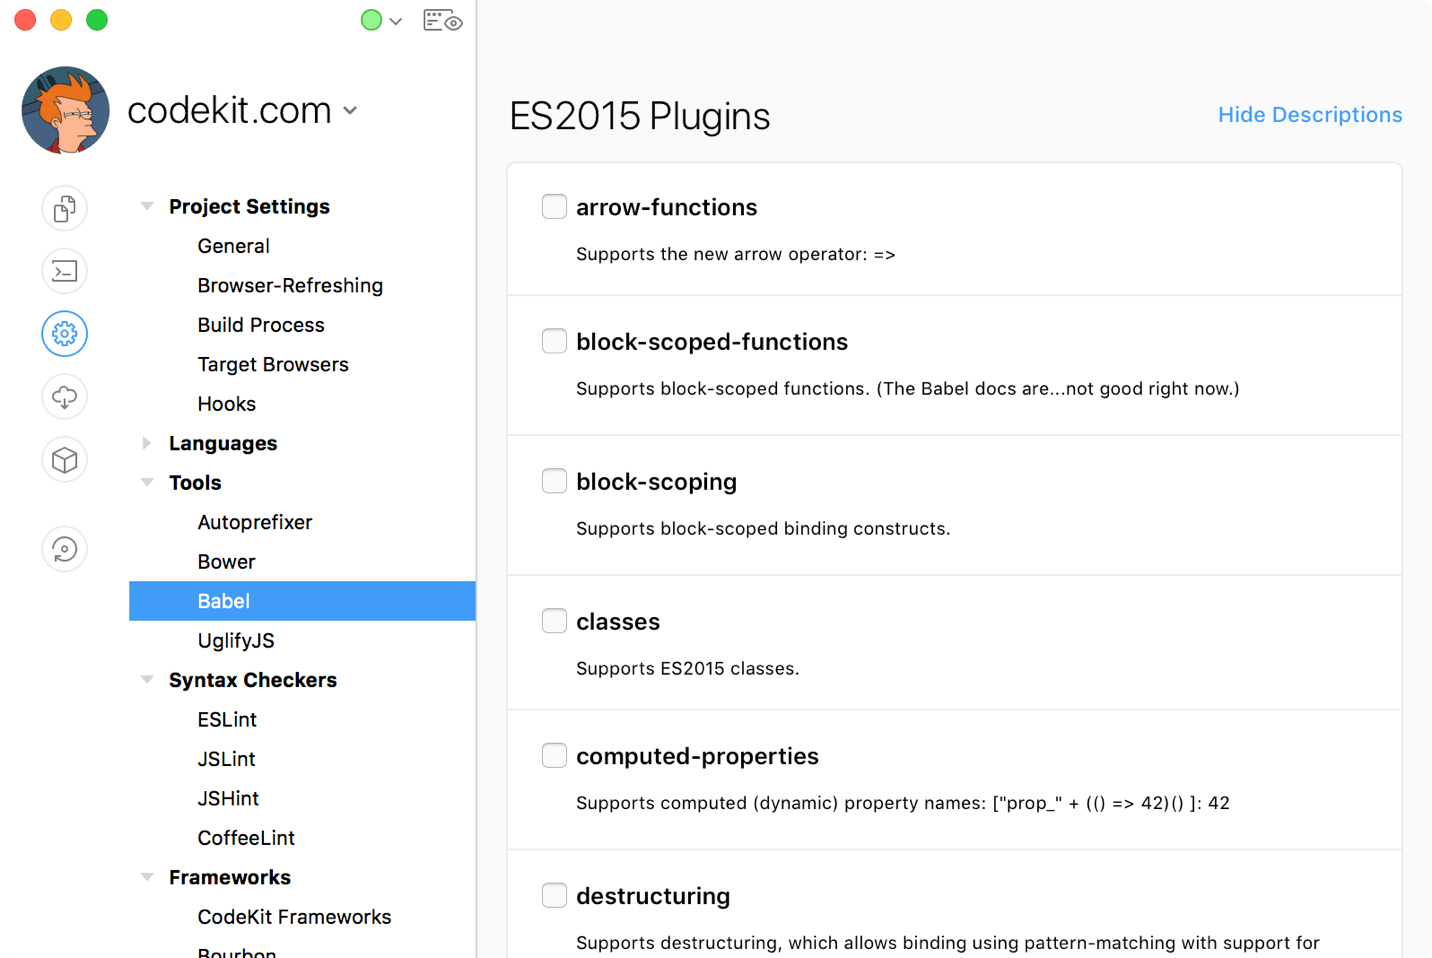Click the block-scoped-functions label
The width and height of the screenshot is (1432, 958).
coord(712,342)
